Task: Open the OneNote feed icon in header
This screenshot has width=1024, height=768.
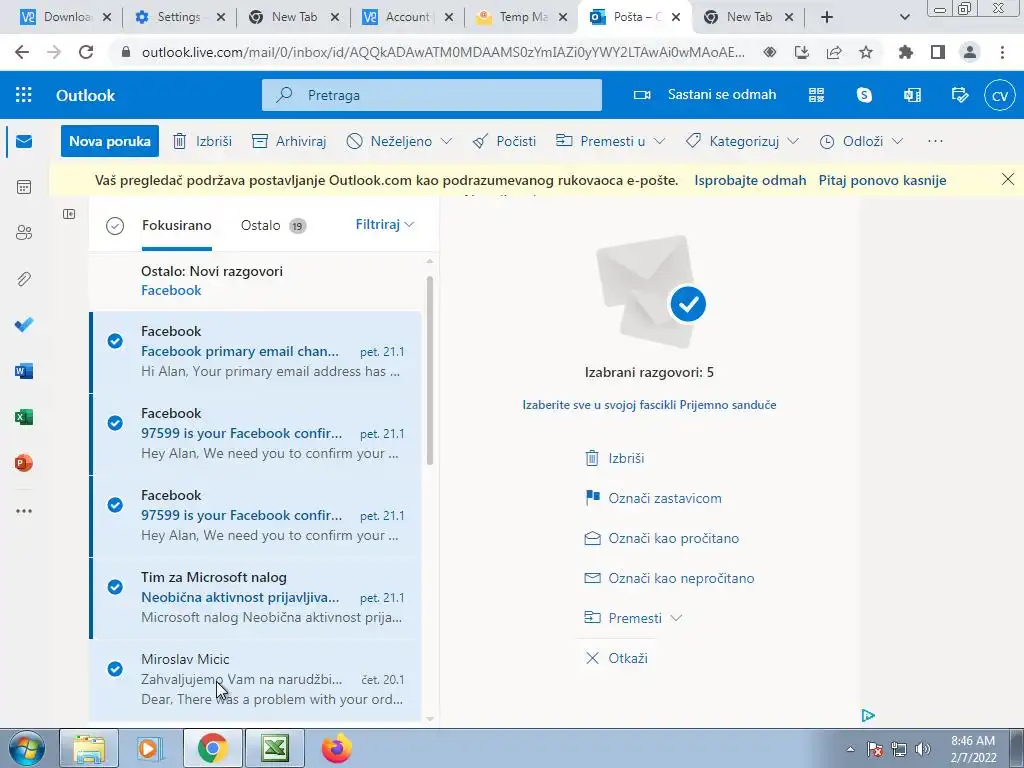Action: click(x=912, y=95)
